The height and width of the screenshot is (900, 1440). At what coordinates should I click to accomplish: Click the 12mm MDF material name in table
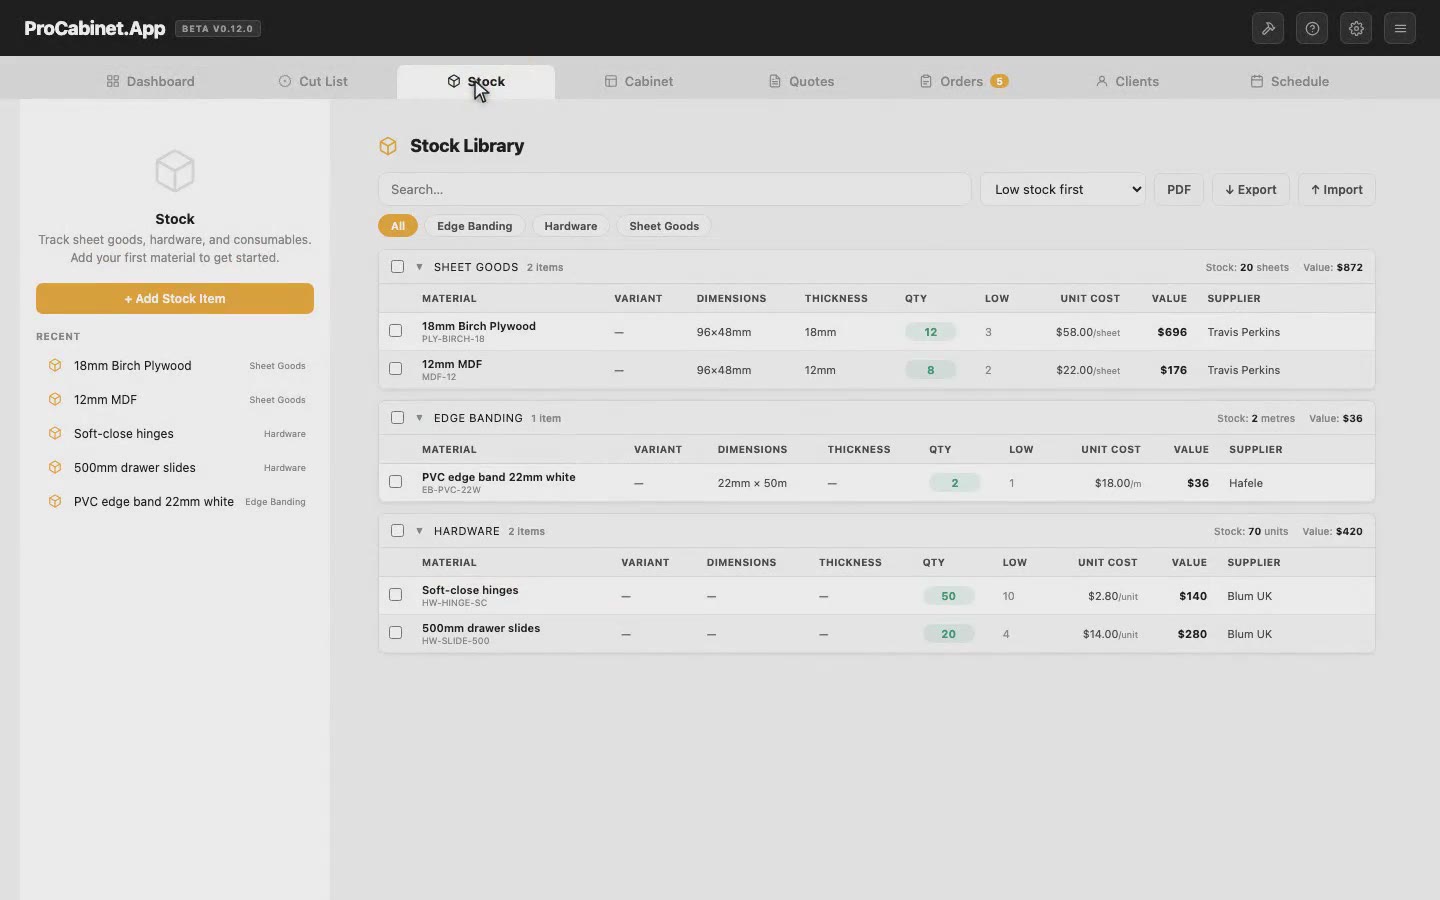452,364
